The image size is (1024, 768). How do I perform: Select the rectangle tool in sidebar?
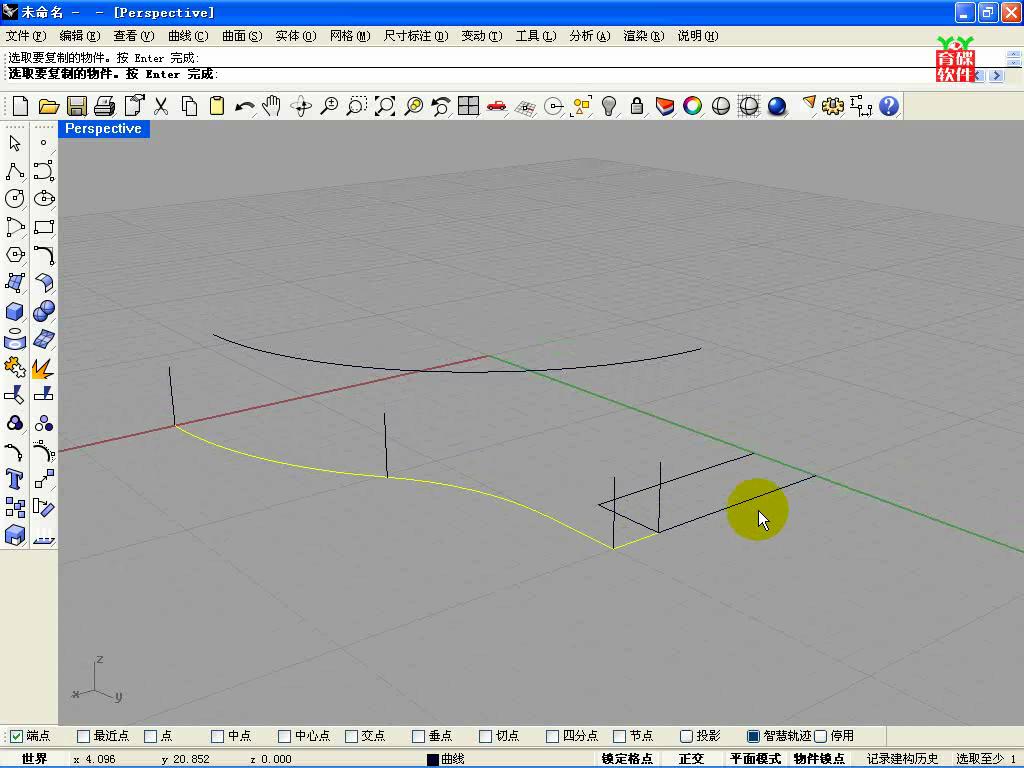pos(44,227)
